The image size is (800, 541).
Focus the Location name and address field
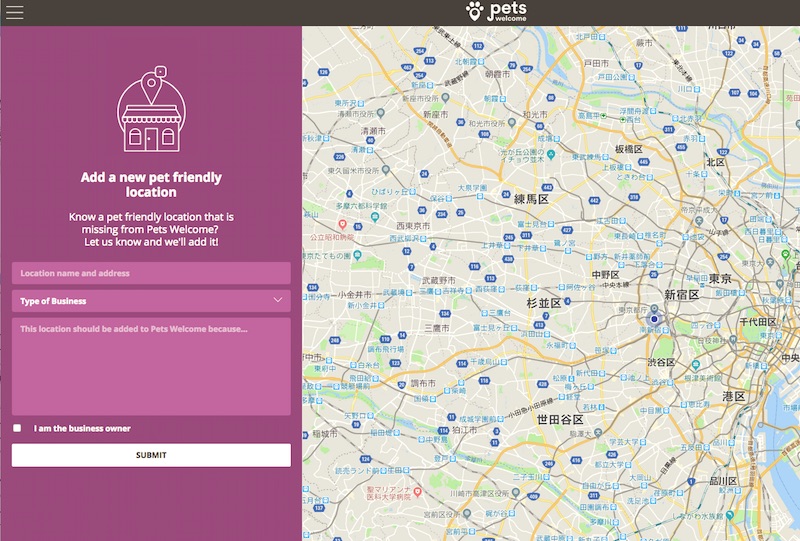coord(151,273)
